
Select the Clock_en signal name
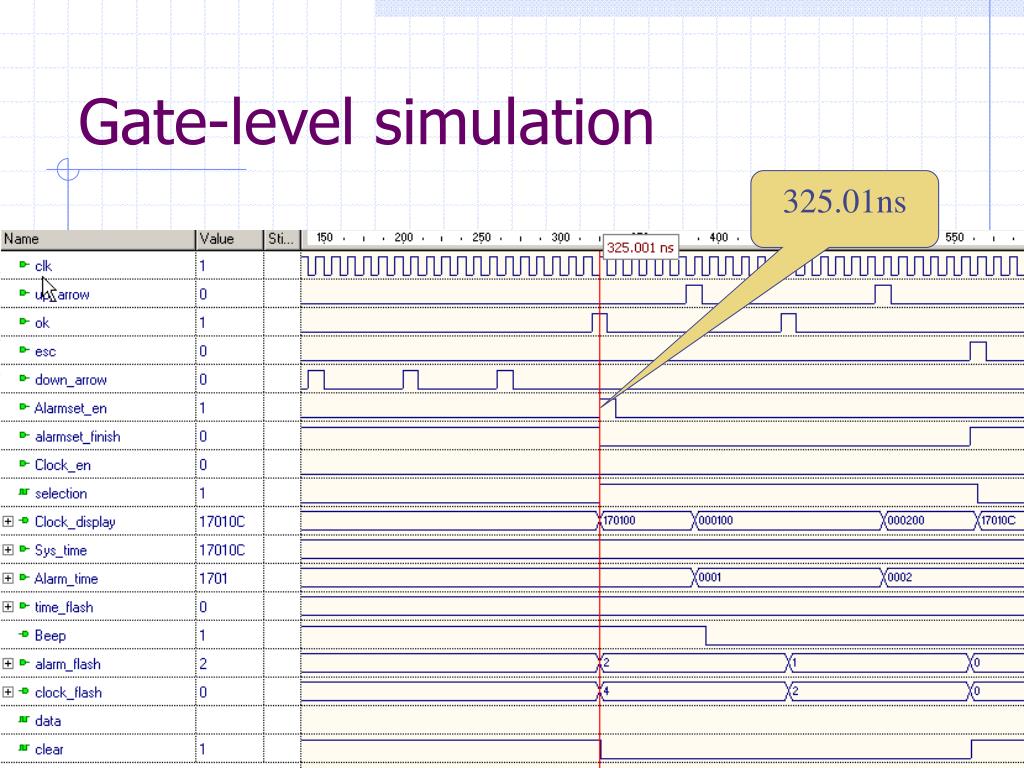tap(63, 465)
